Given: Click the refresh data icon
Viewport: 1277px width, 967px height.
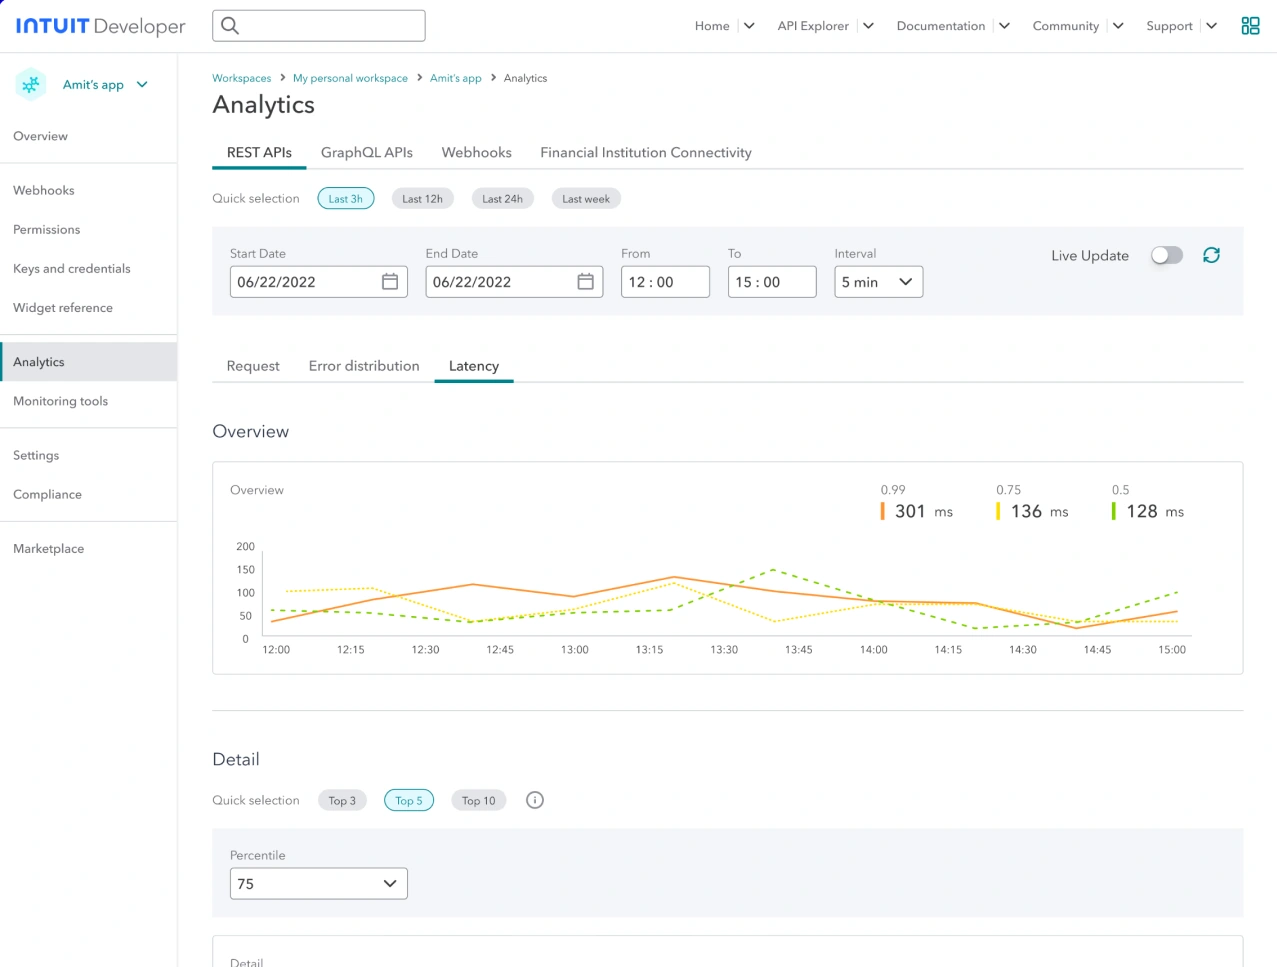Looking at the screenshot, I should click(x=1211, y=255).
